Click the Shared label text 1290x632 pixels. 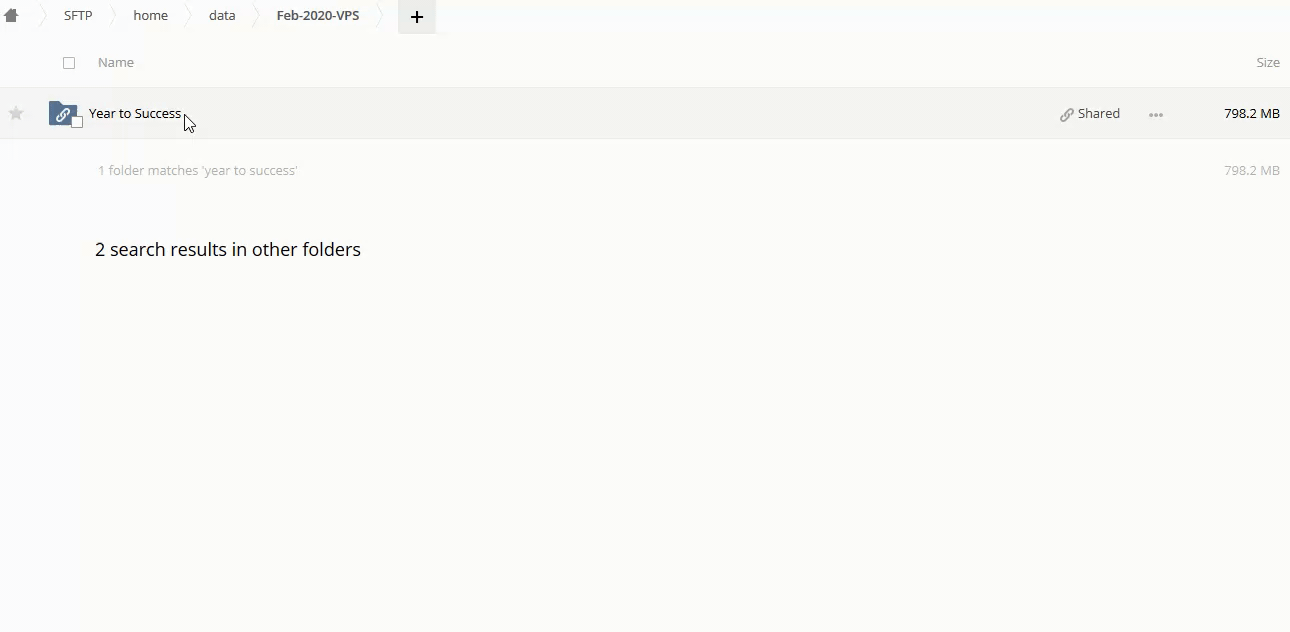(x=1099, y=114)
